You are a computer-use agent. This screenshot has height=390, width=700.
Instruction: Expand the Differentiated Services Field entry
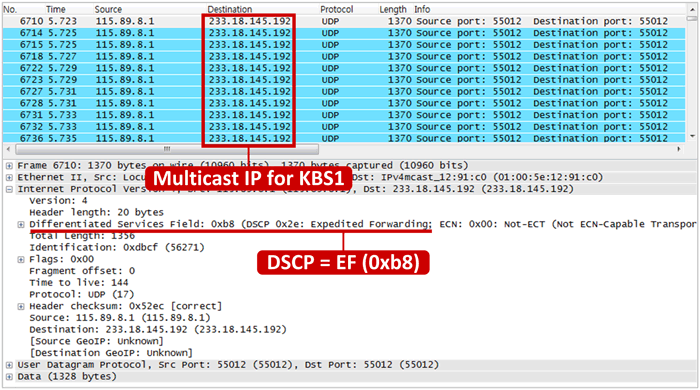pyautogui.click(x=21, y=224)
